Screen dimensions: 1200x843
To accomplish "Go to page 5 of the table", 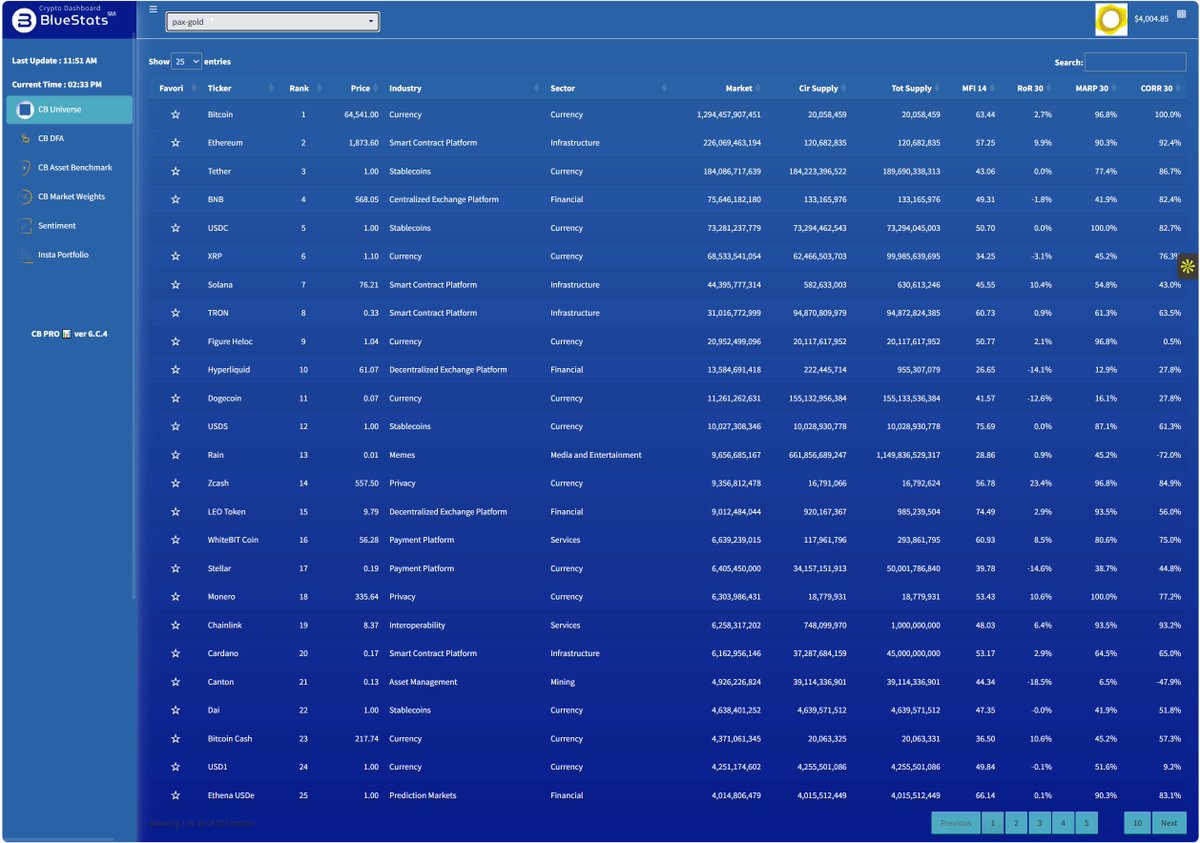I will click(1087, 823).
